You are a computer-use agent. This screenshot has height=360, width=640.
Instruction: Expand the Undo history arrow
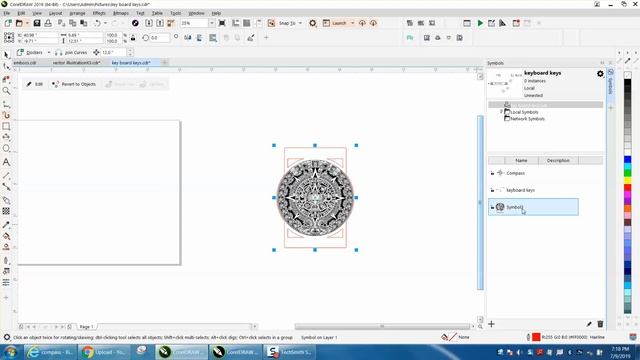(x=105, y=23)
